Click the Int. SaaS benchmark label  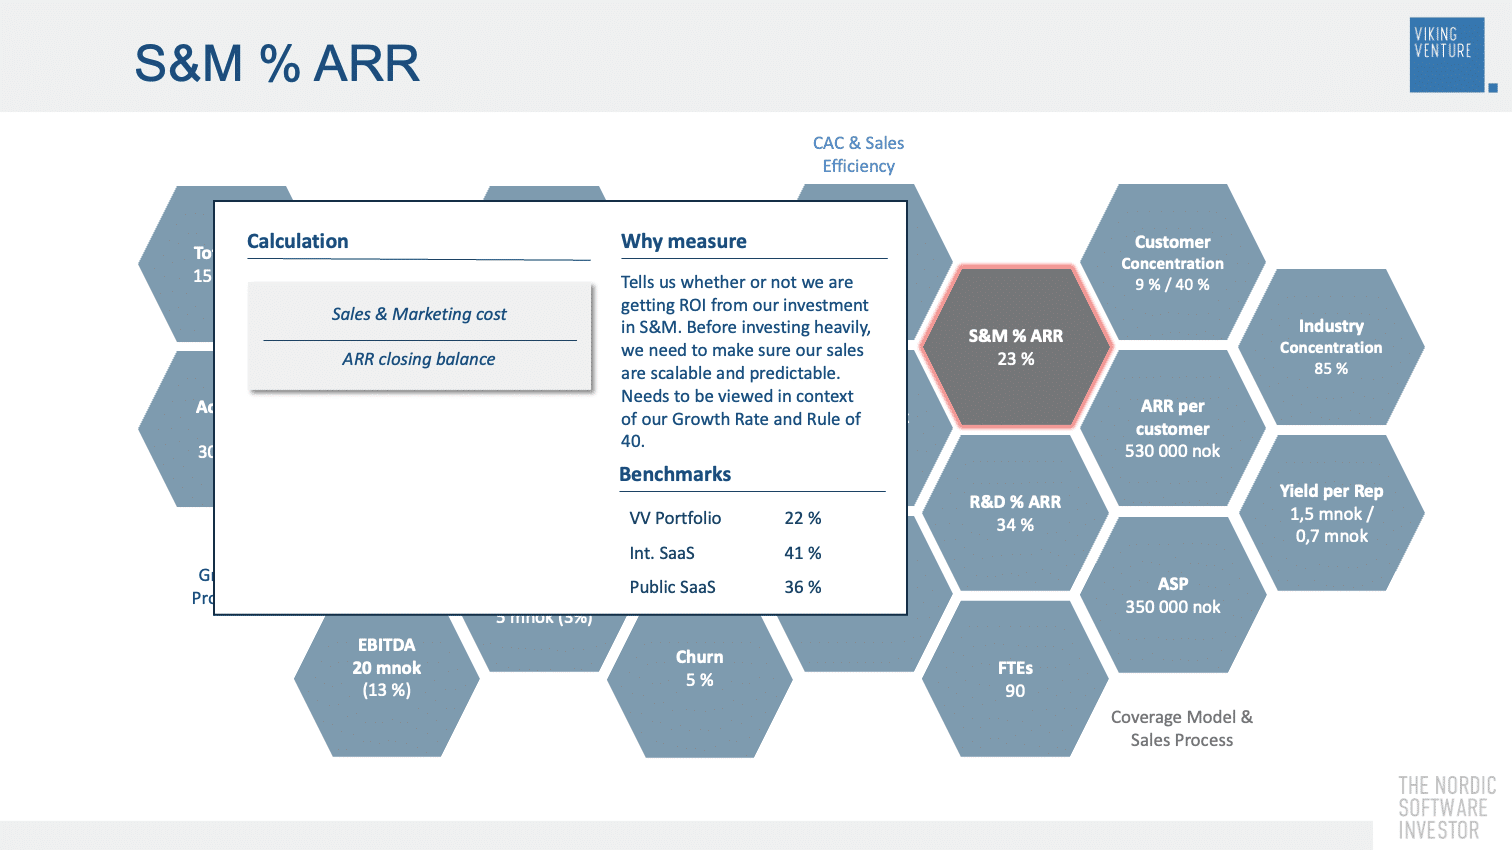coord(662,553)
